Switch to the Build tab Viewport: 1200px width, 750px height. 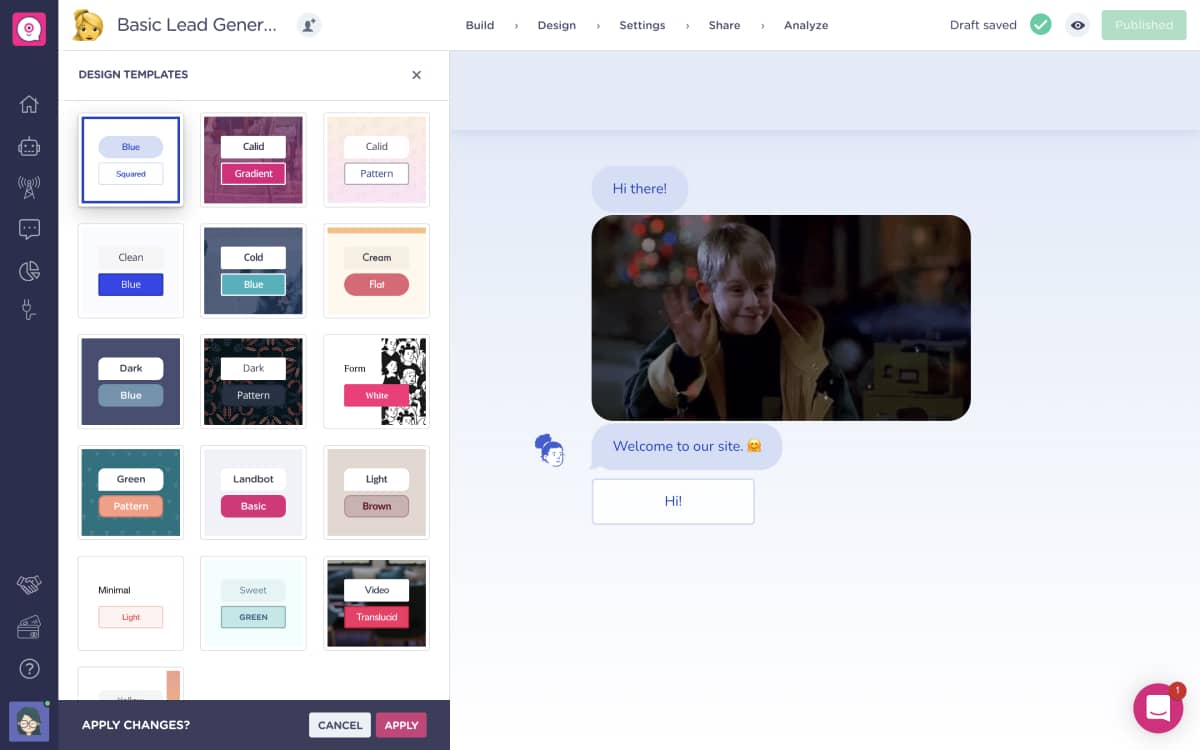point(480,25)
